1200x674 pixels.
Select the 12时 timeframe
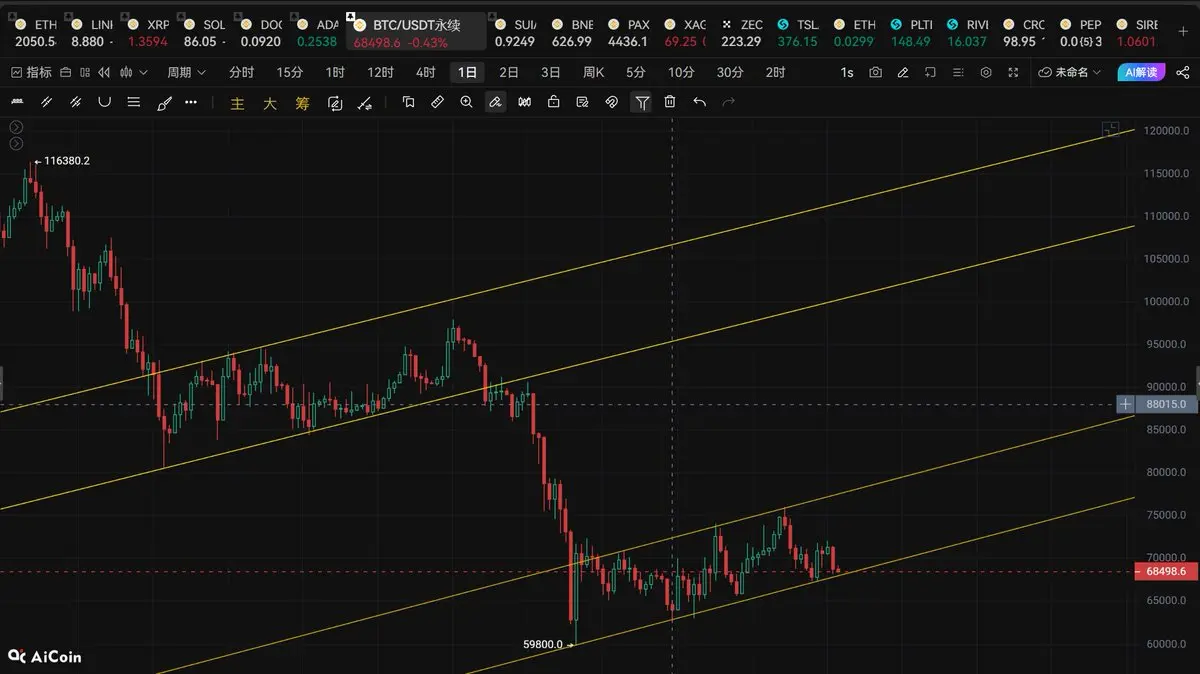coord(380,72)
